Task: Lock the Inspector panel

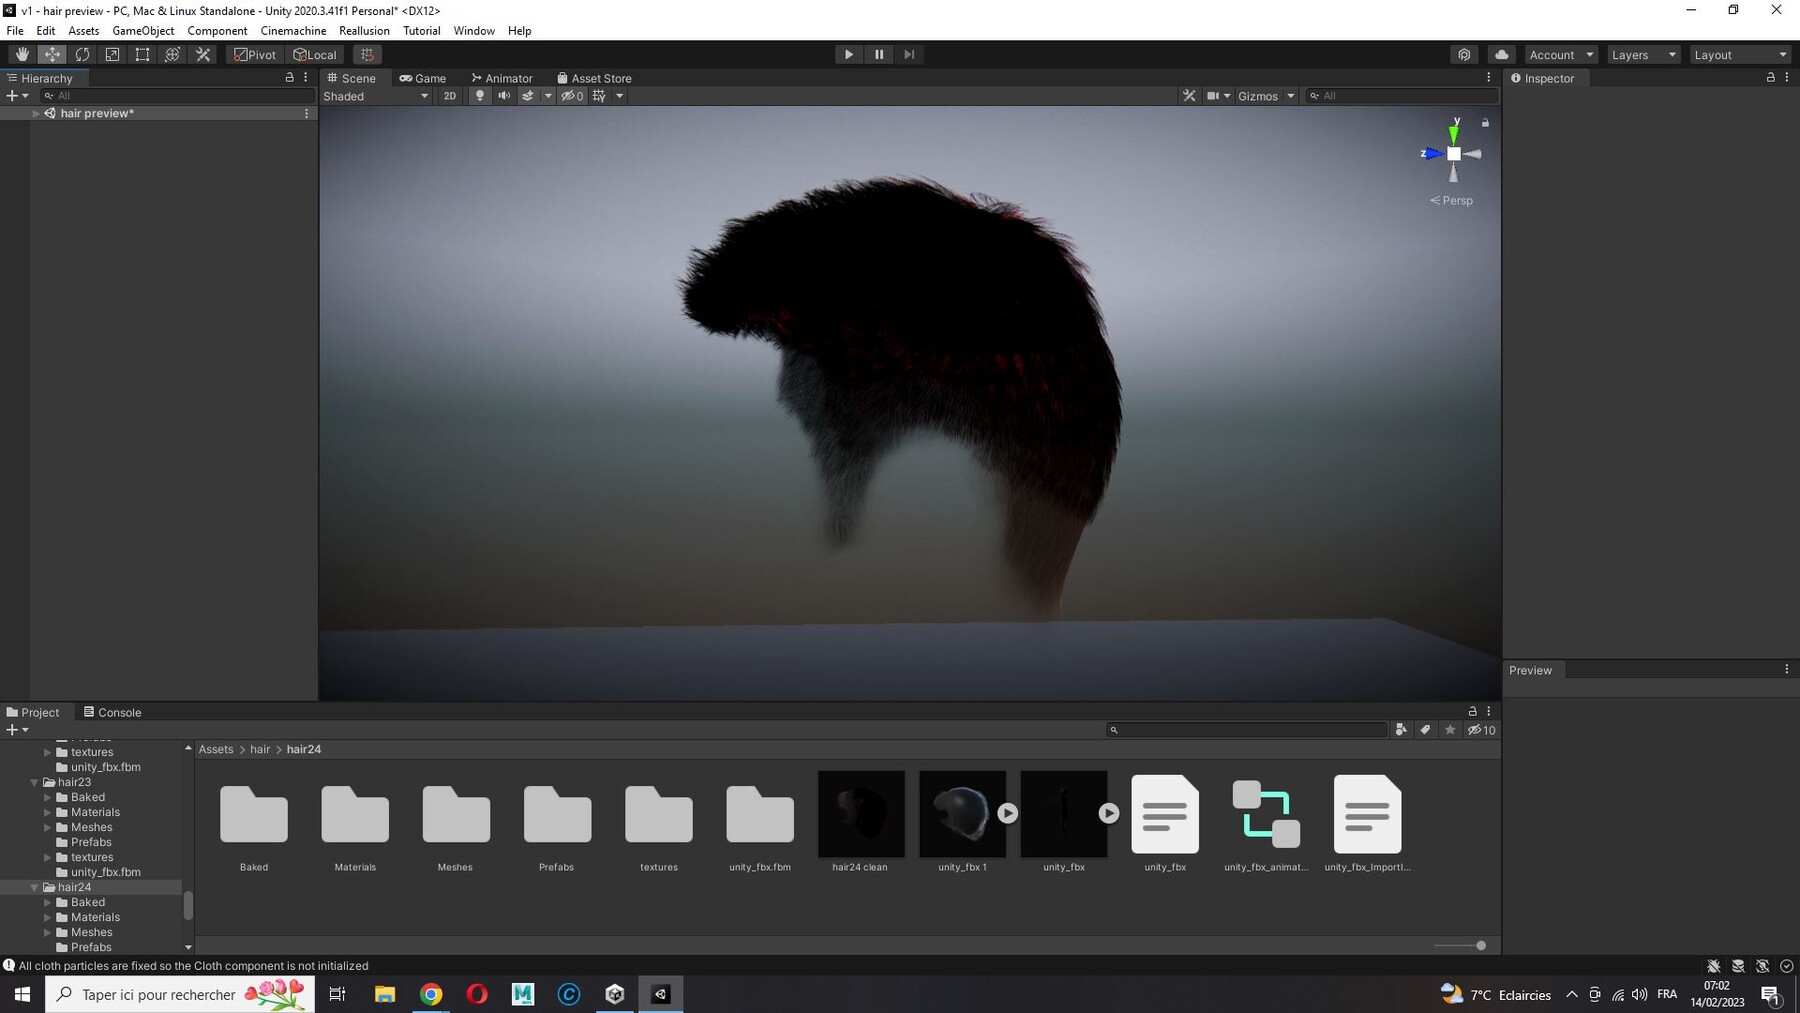Action: [1771, 78]
